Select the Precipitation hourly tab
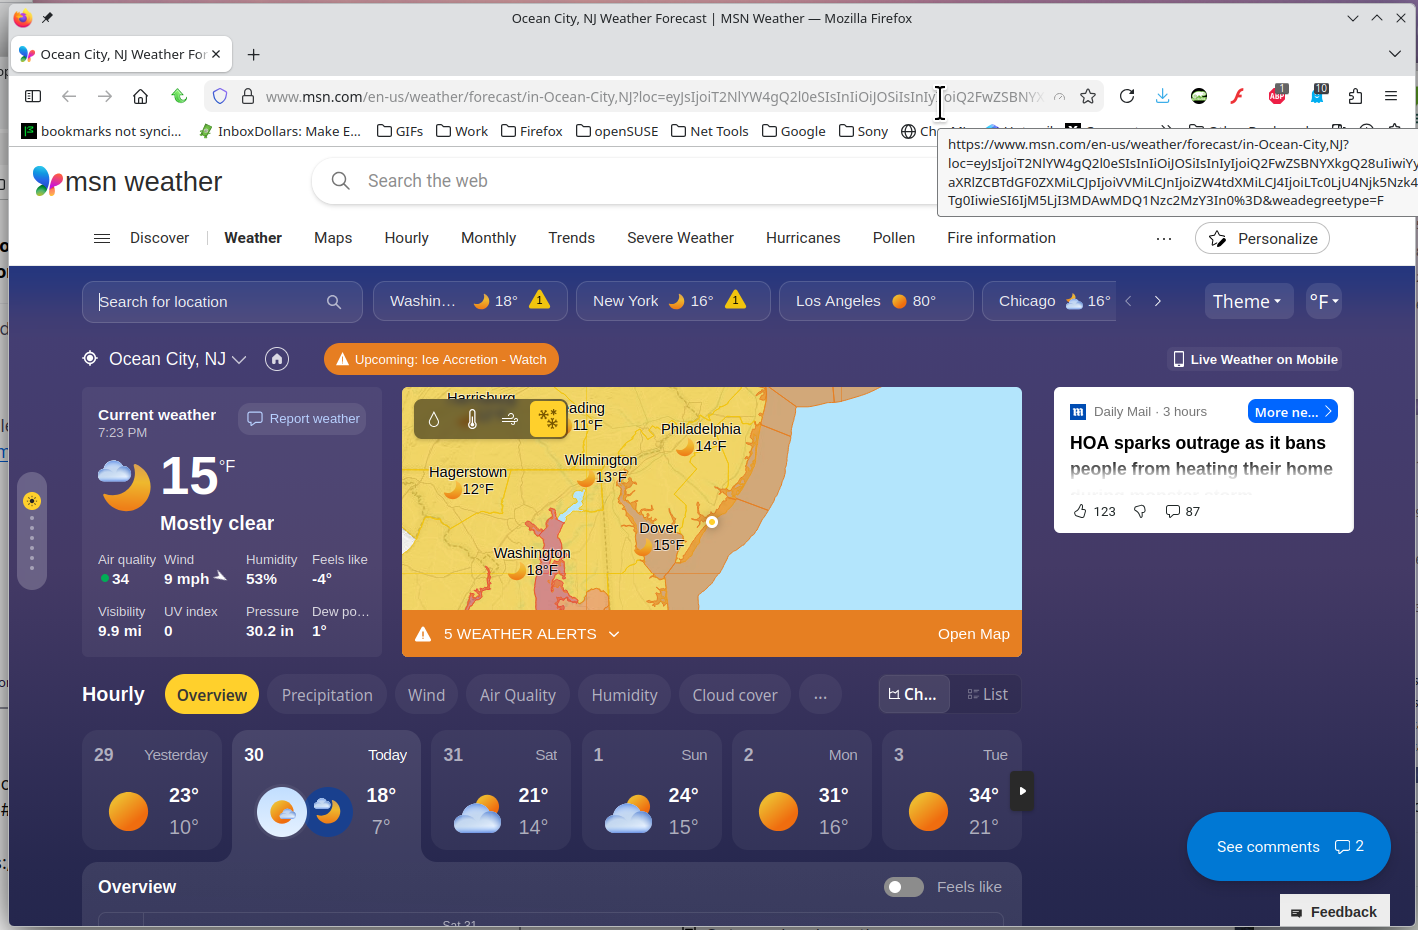Screen dimensions: 1418x930 tap(327, 695)
